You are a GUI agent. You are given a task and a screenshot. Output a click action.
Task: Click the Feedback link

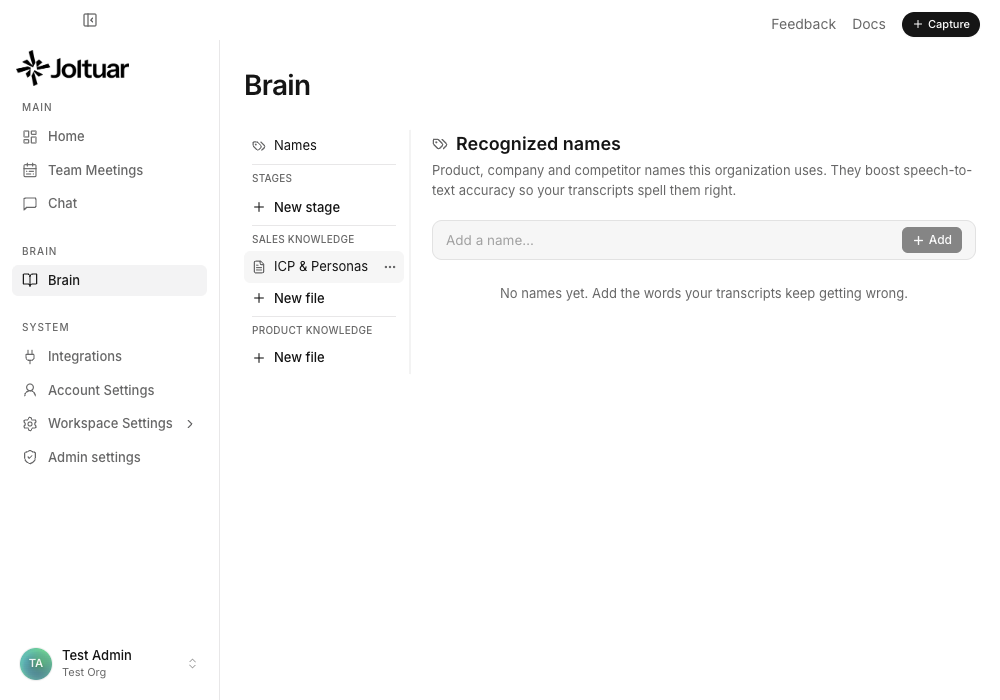(803, 24)
